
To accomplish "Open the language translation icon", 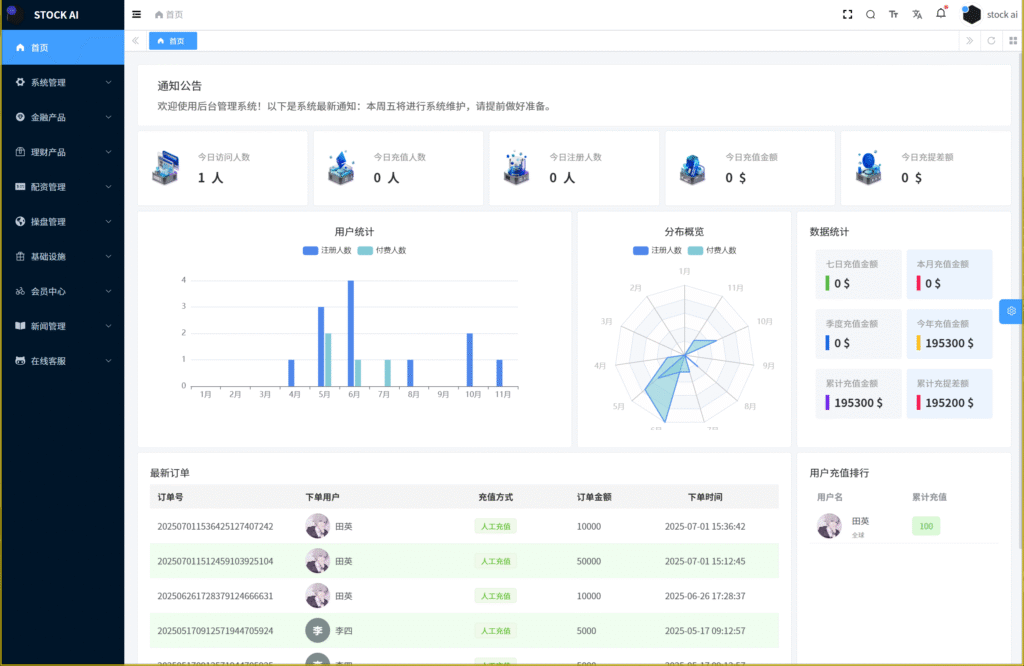I will click(917, 15).
